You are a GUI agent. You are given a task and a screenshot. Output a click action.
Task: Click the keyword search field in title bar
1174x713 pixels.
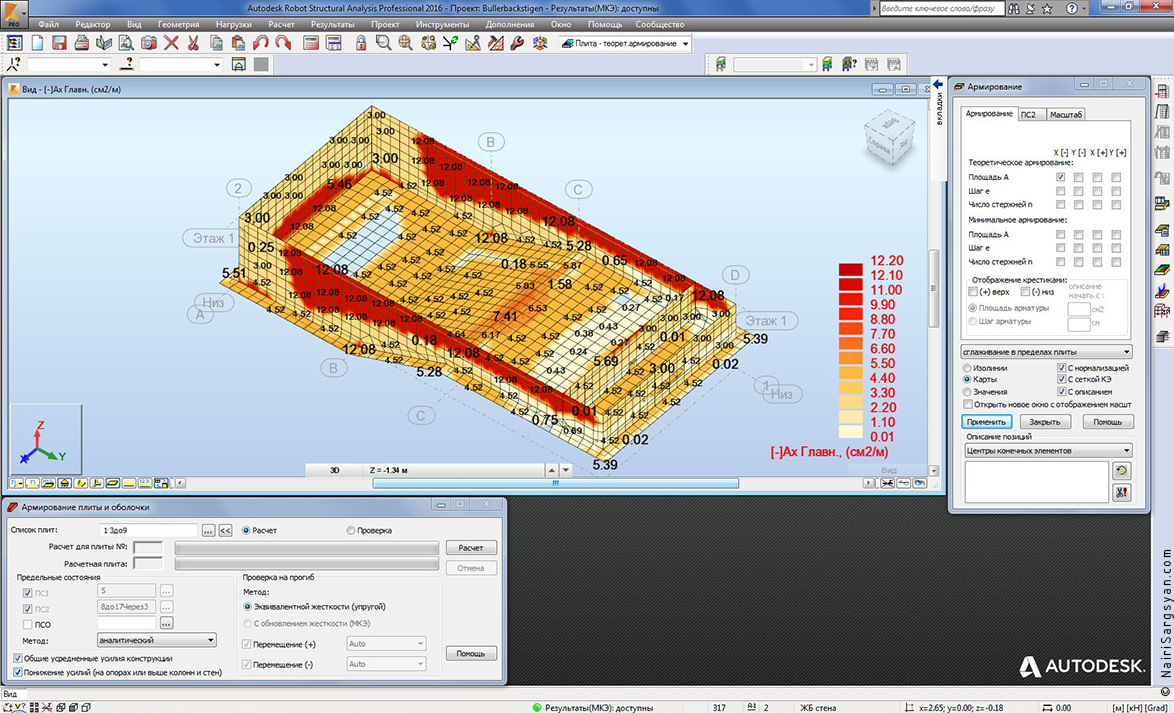[940, 8]
